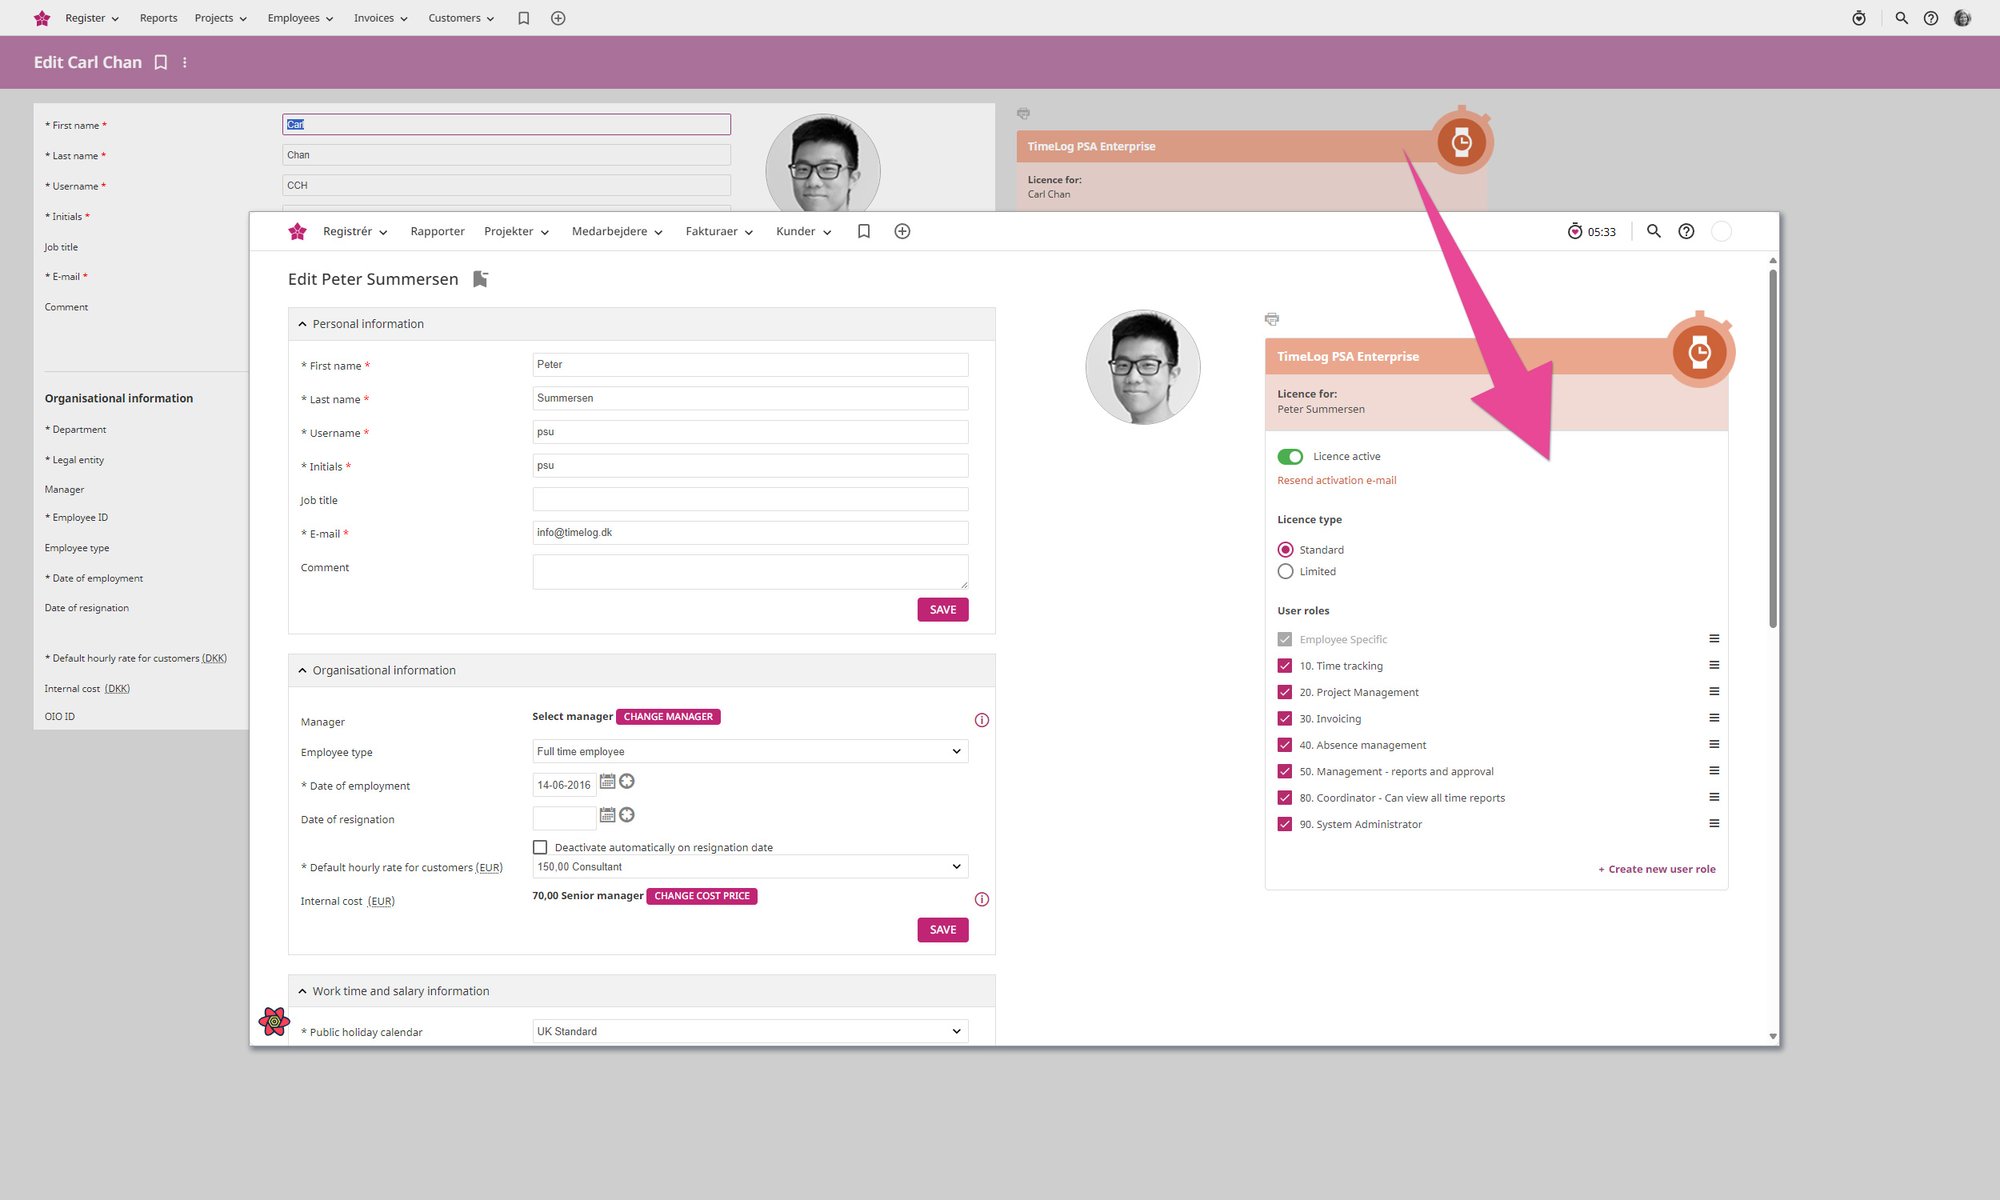Click the plus circle icon after Kunder
This screenshot has height=1200, width=2000.
[x=902, y=231]
